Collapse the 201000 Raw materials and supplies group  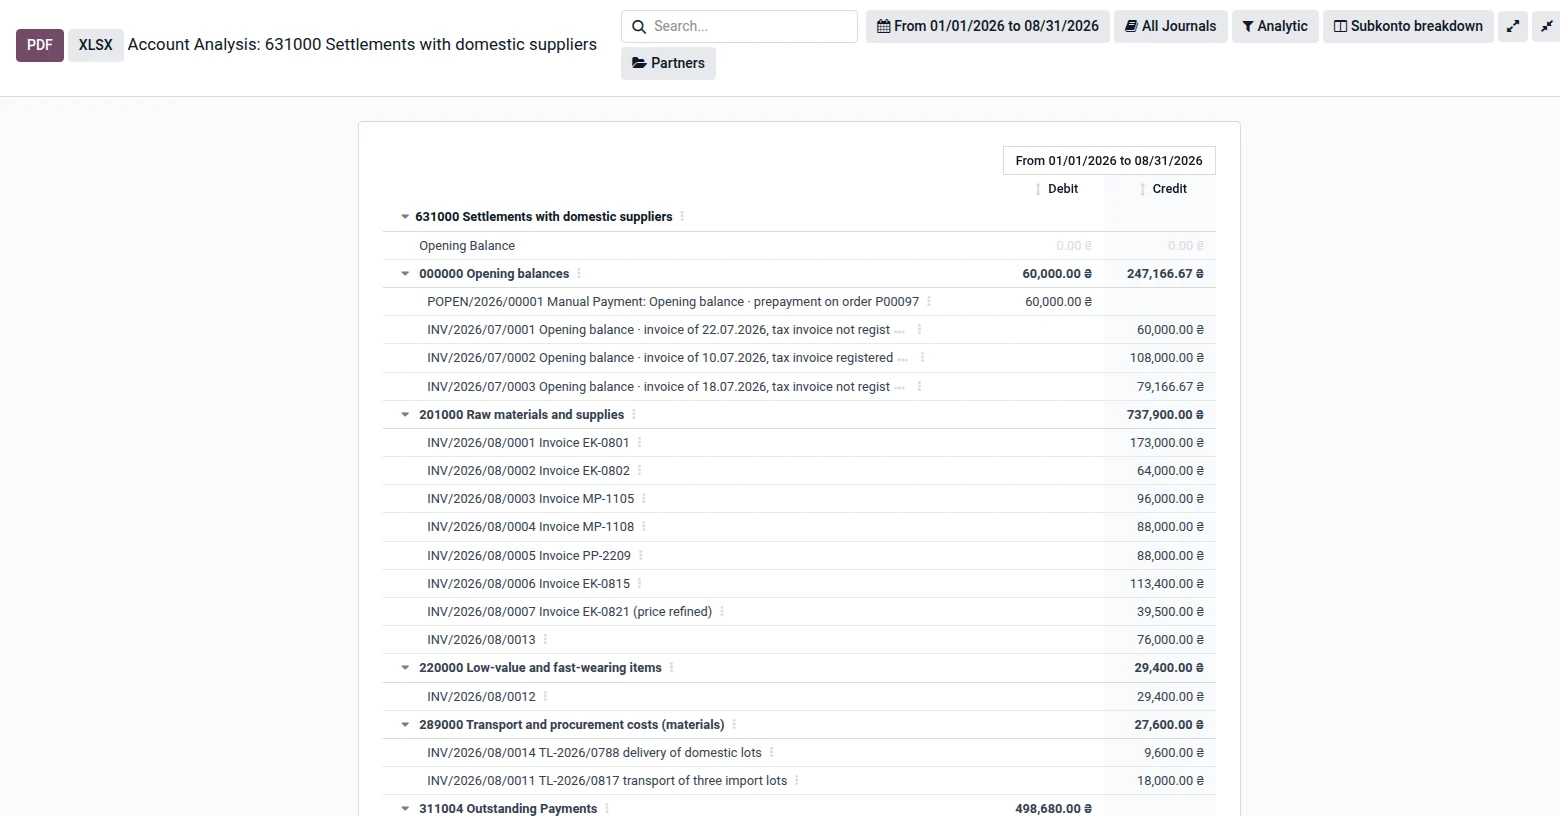[x=405, y=415]
